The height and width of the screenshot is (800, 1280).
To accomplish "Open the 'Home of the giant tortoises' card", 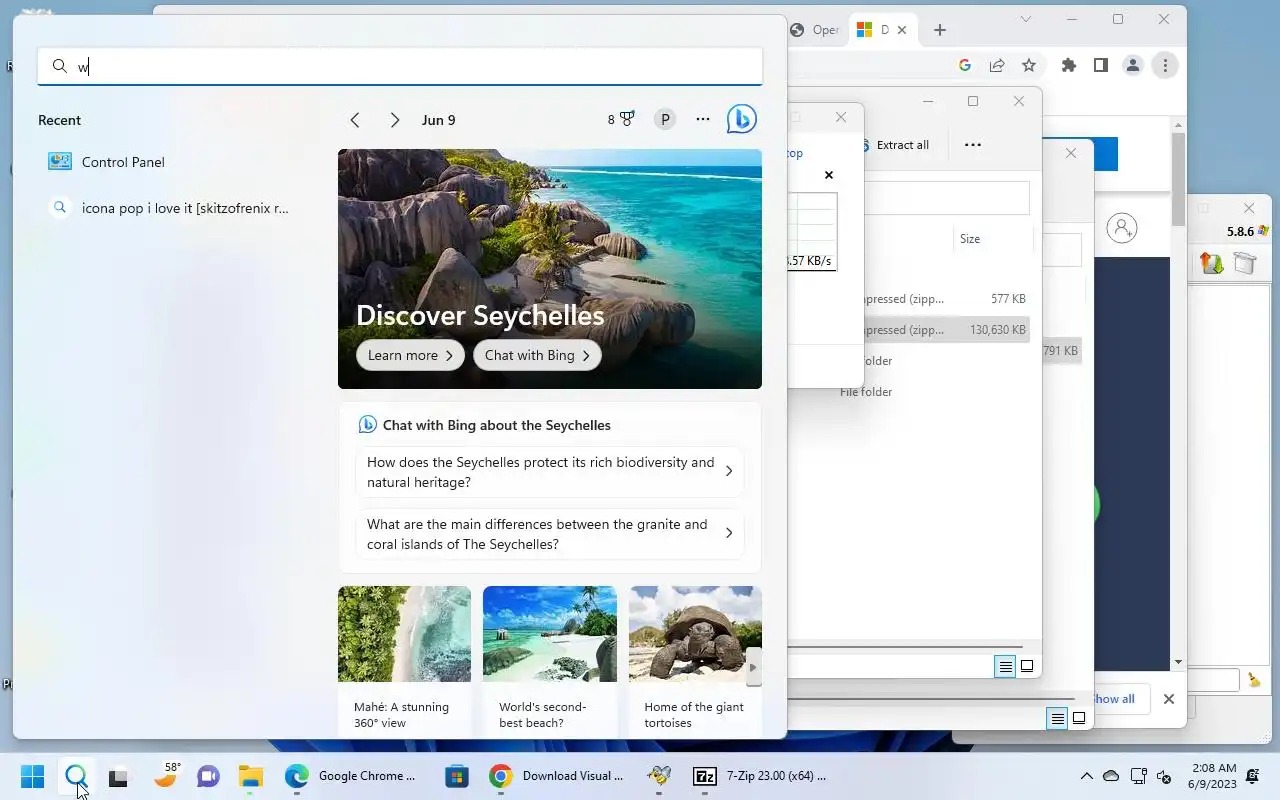I will [x=695, y=660].
